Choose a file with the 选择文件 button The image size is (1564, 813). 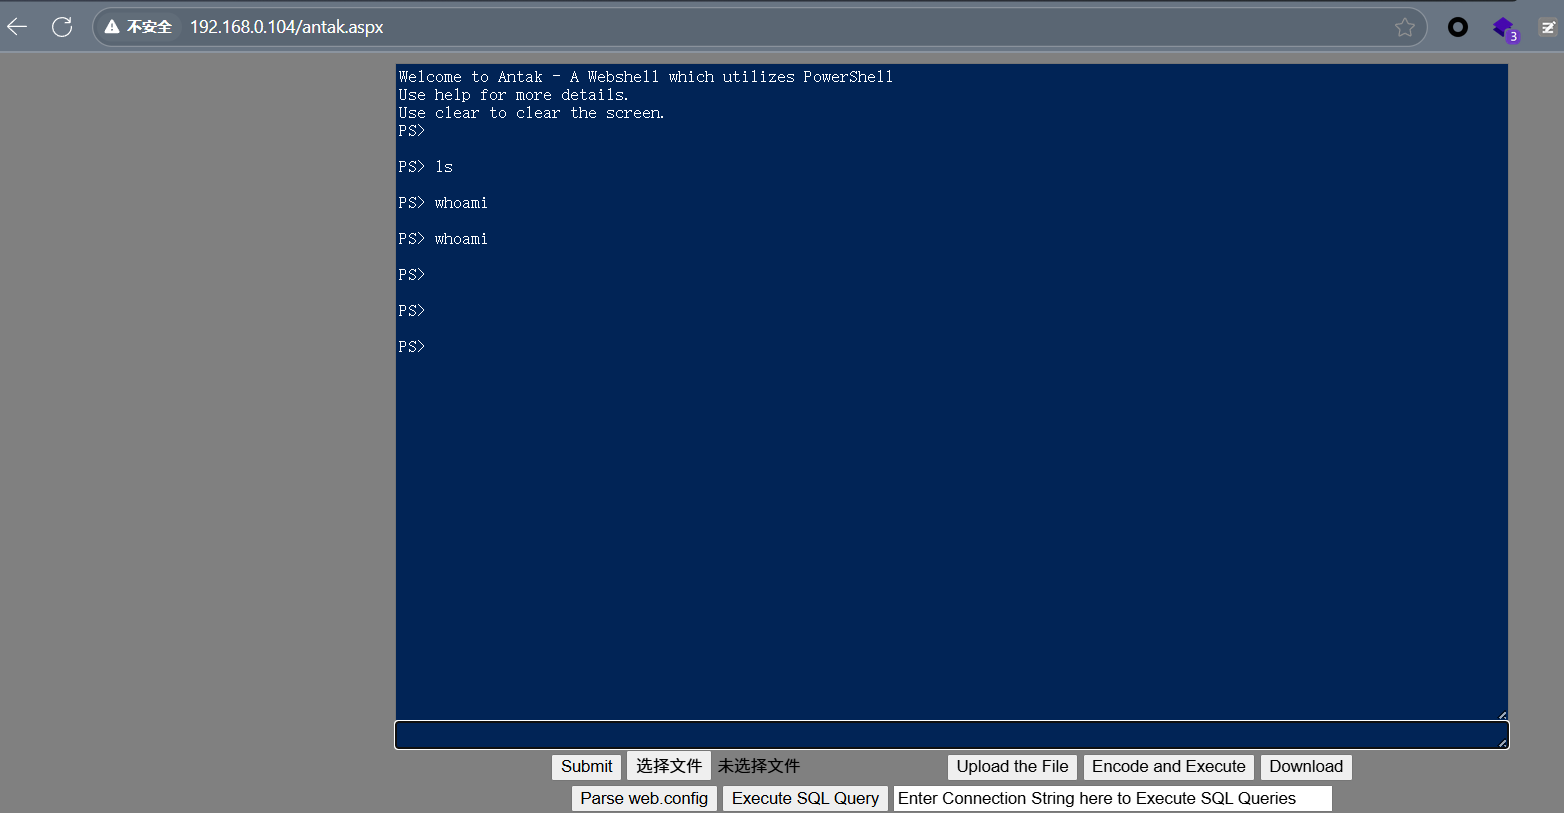click(x=669, y=766)
